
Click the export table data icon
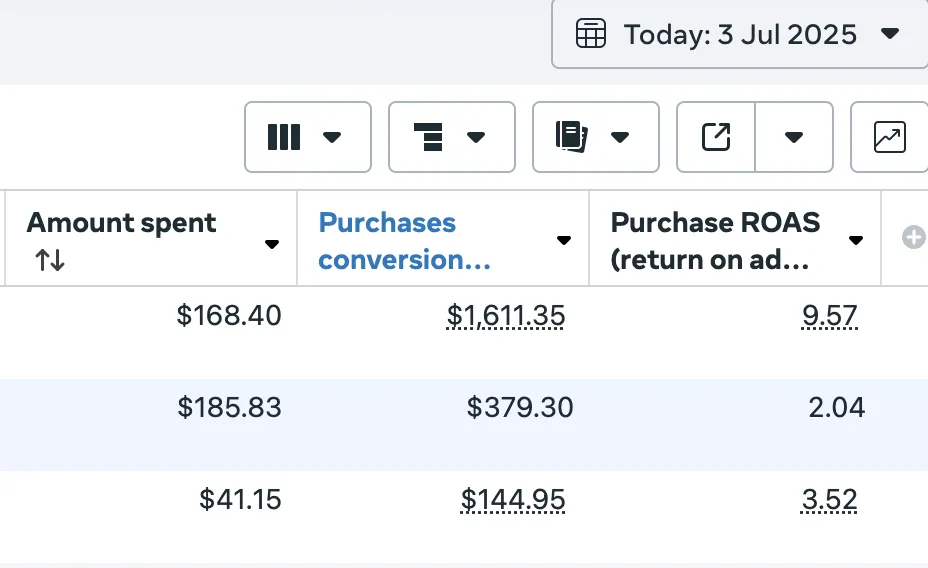coord(716,137)
